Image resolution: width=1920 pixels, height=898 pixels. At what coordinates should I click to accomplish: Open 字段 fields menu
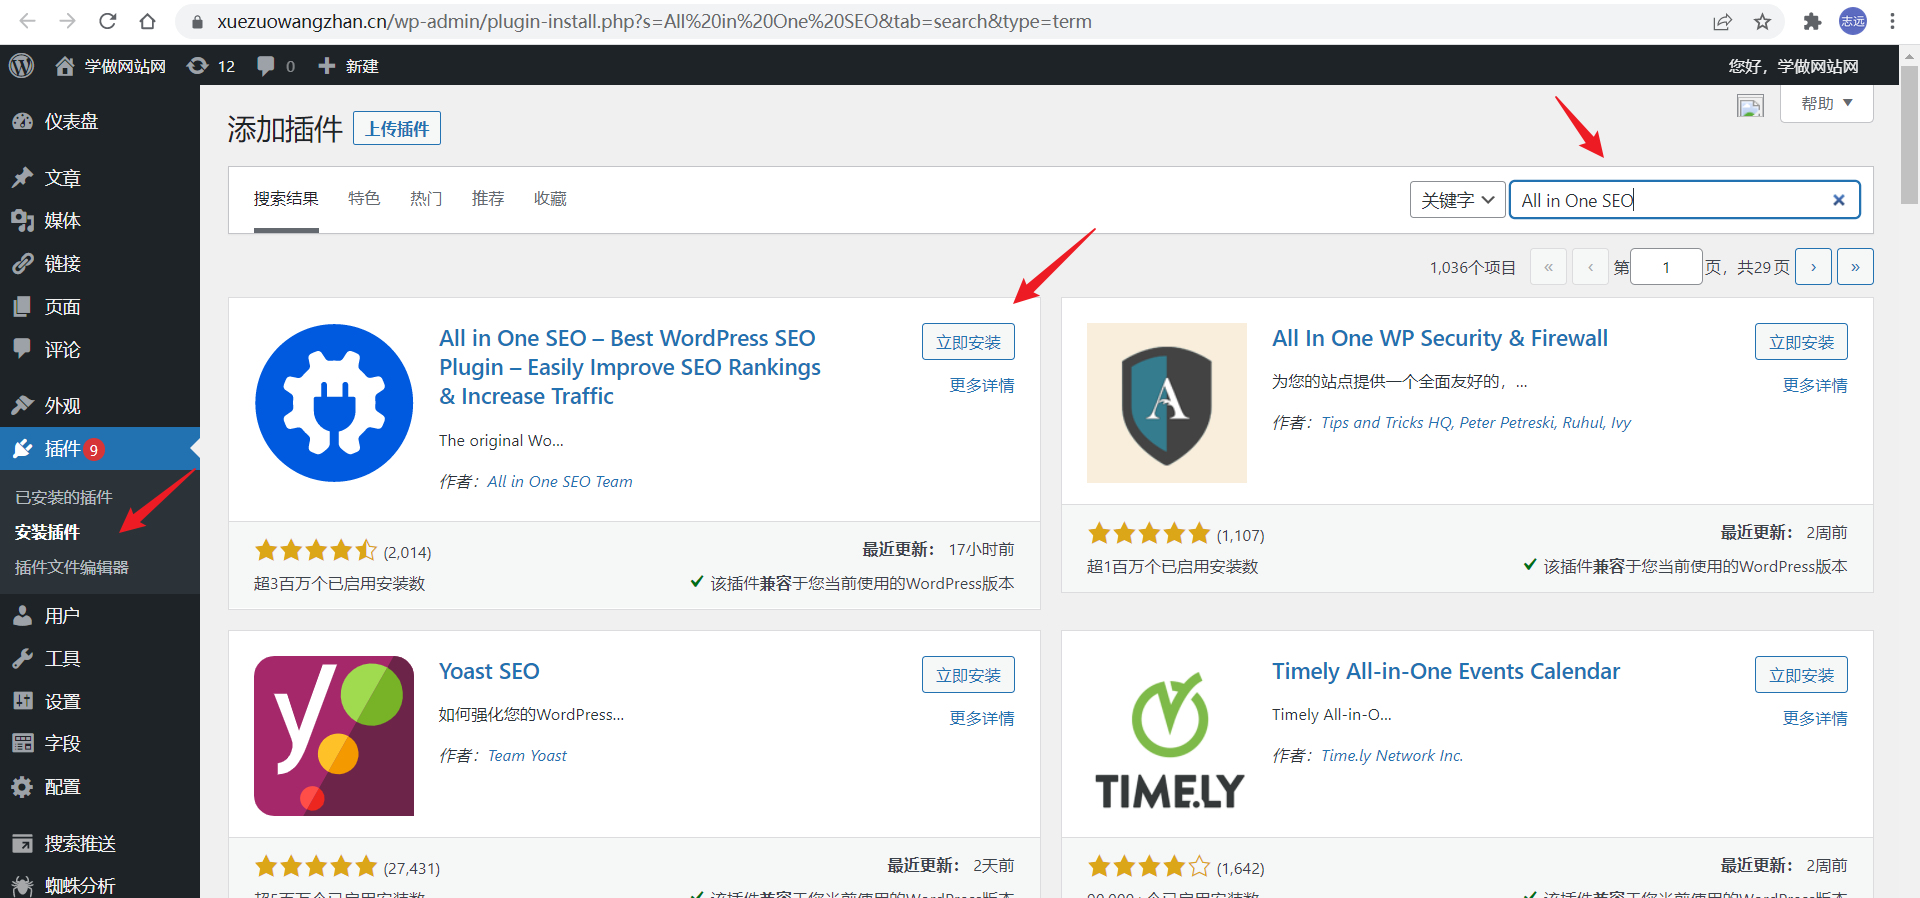click(100, 744)
